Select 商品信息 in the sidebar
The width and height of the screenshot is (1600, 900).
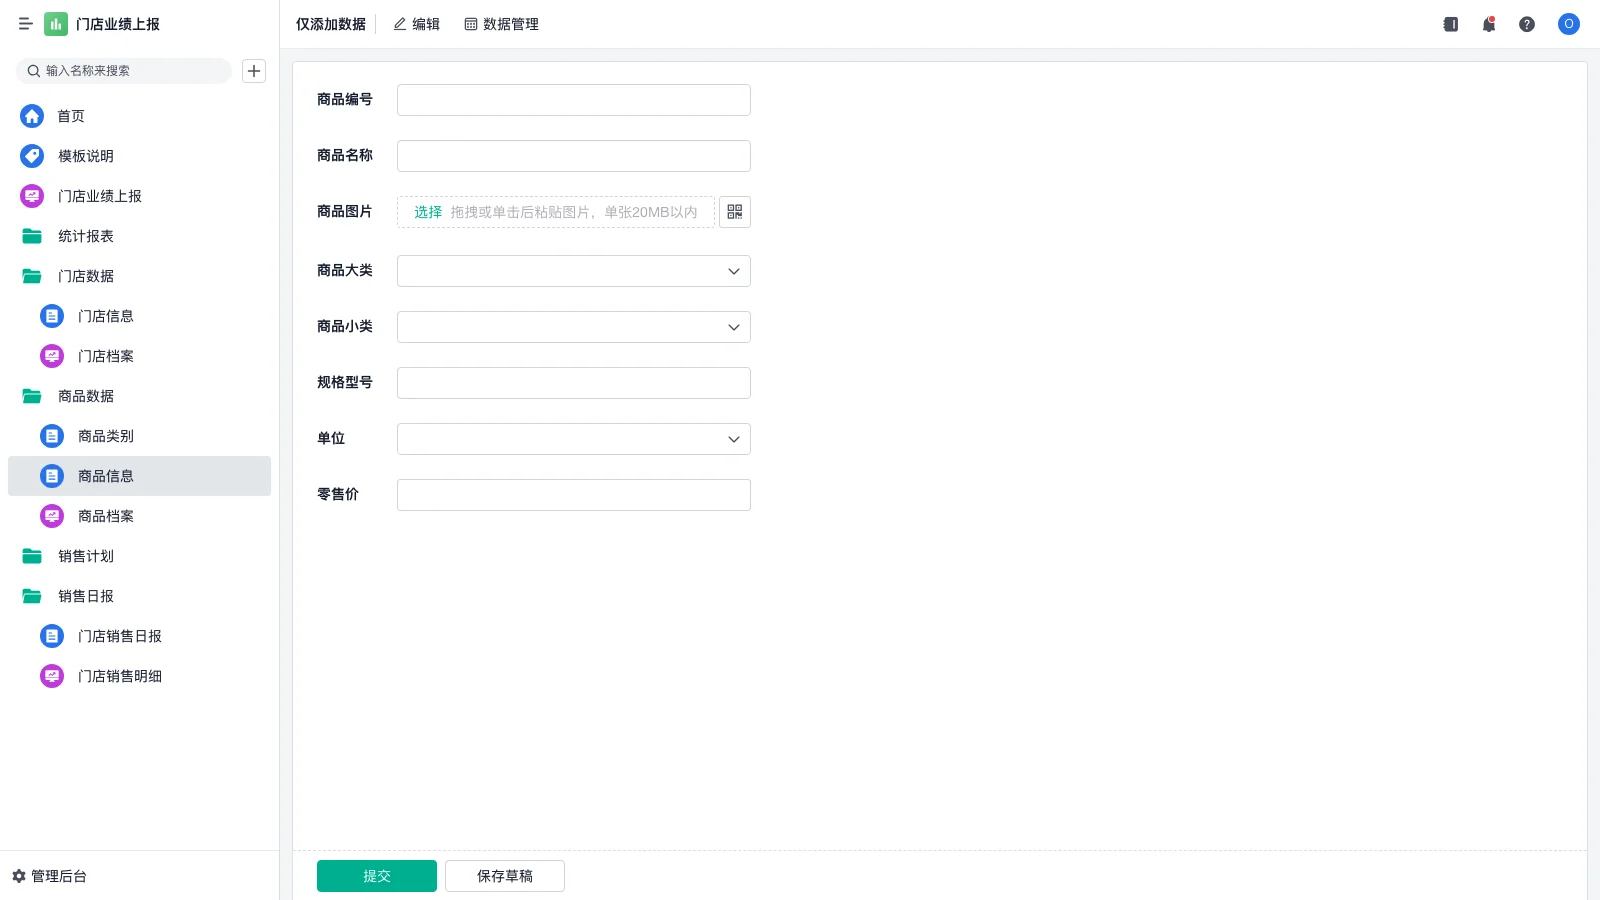[139, 476]
